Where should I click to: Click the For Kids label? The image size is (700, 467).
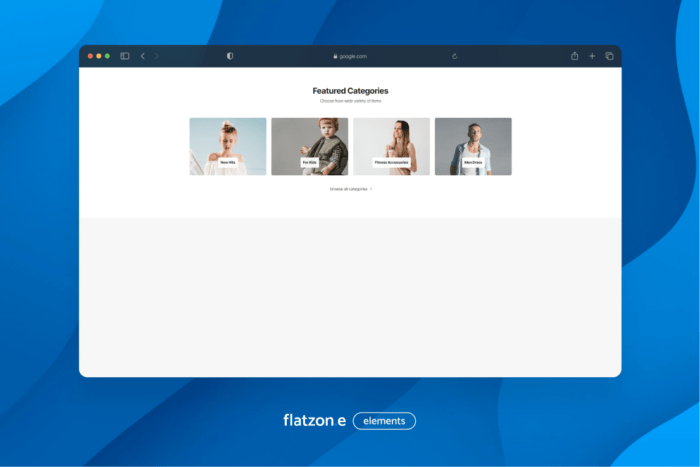coord(309,162)
